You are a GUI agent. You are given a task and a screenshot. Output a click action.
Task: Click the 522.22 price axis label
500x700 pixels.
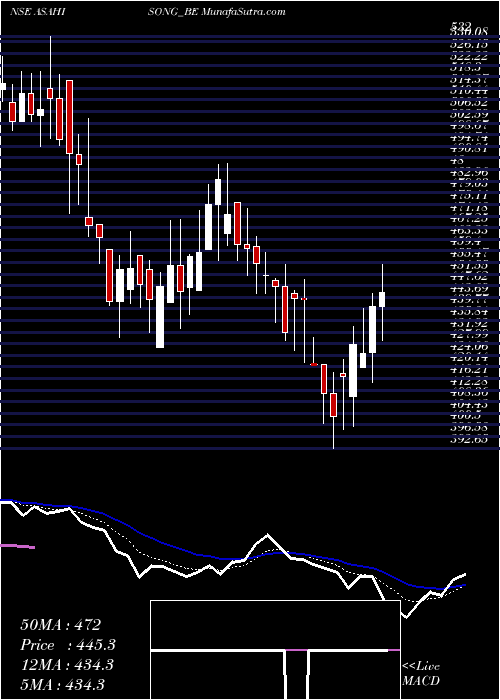[x=468, y=55]
